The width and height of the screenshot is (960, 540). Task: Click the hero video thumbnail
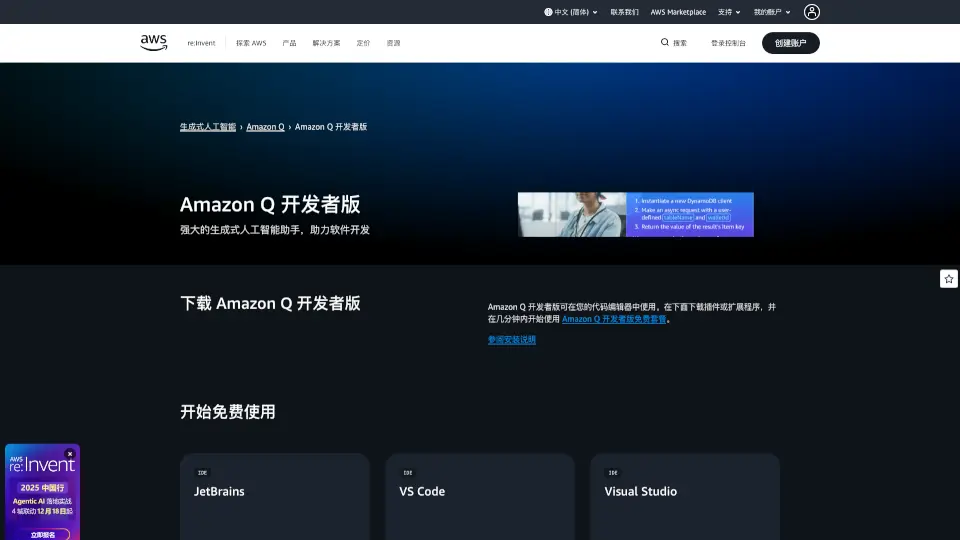click(636, 214)
